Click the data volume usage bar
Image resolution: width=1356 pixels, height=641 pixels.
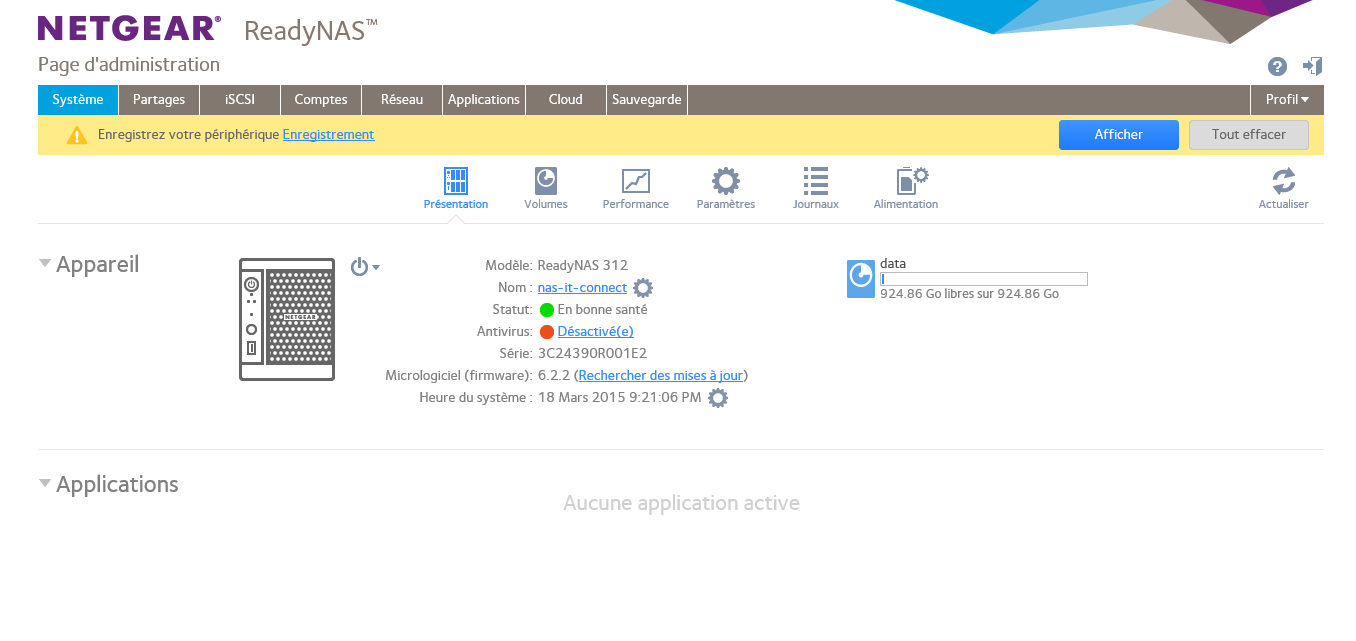[x=983, y=279]
